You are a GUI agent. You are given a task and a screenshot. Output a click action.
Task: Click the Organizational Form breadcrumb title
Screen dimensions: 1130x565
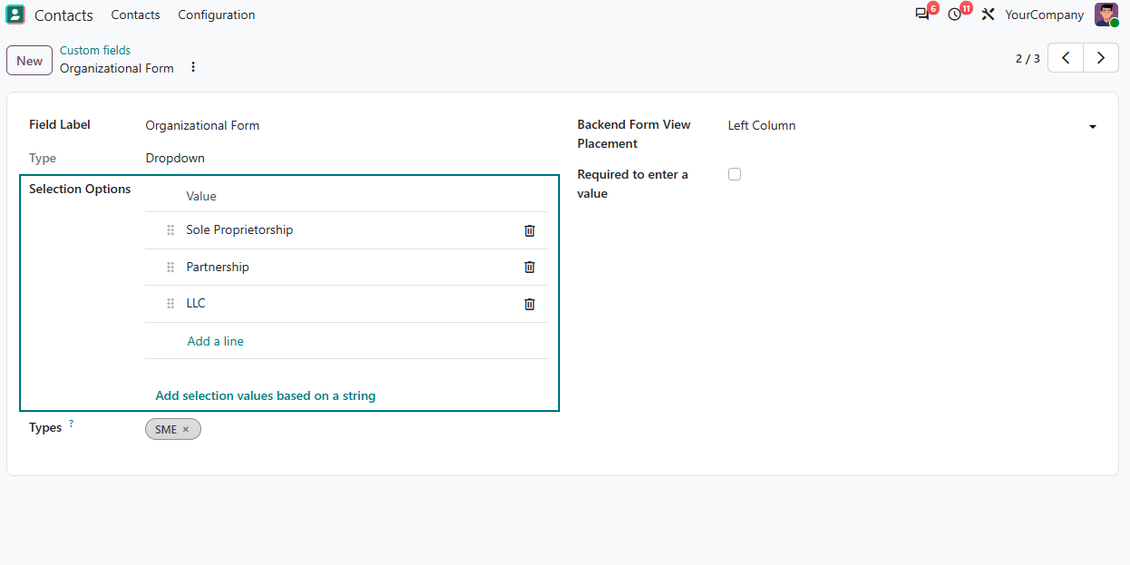(x=117, y=68)
